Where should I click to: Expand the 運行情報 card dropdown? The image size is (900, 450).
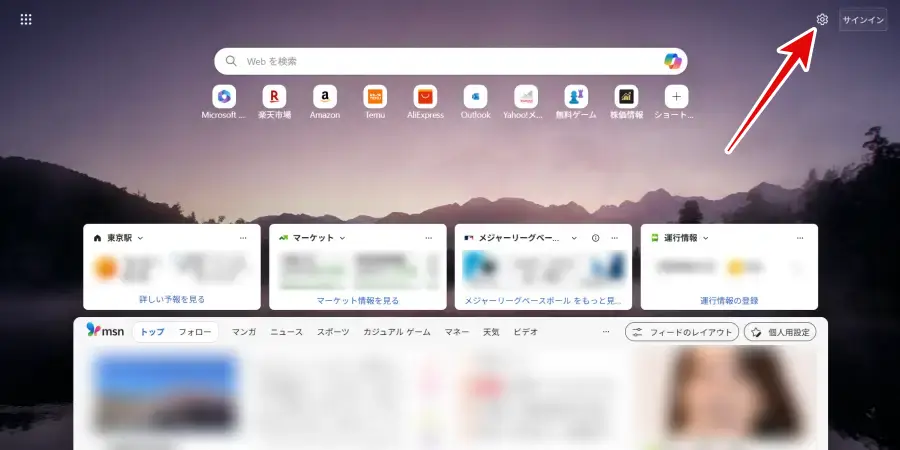[706, 238]
